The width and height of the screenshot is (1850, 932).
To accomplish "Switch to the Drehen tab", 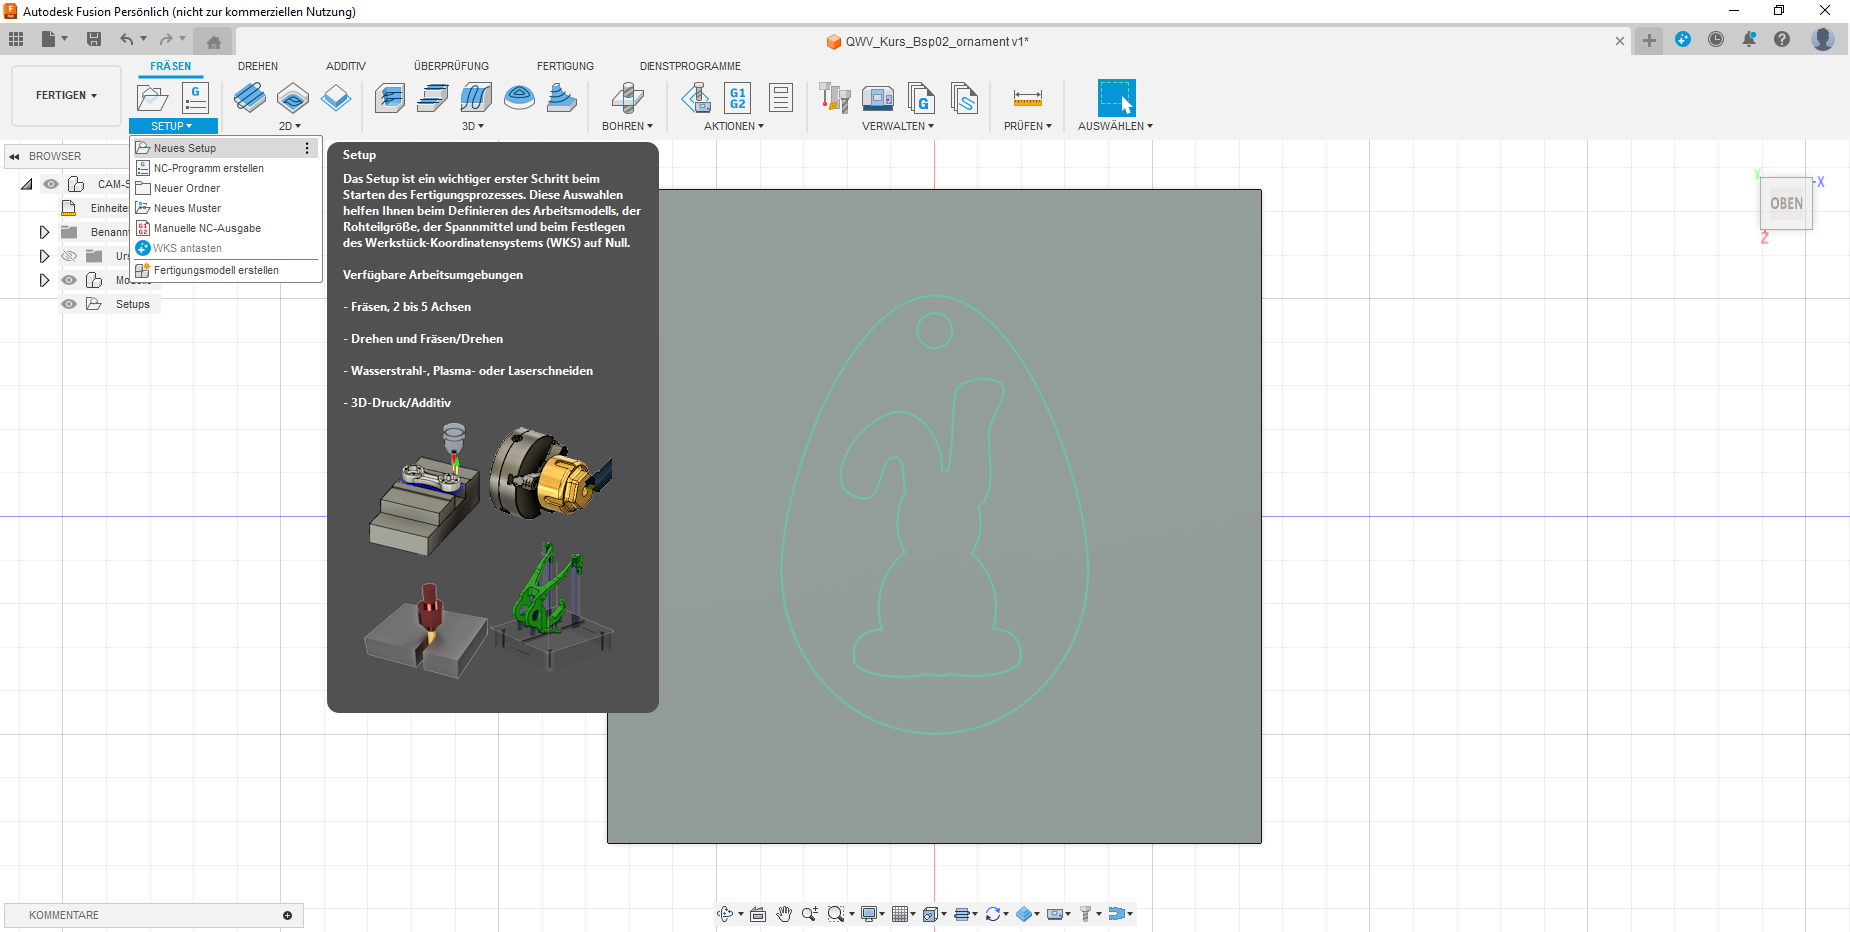I will 258,66.
